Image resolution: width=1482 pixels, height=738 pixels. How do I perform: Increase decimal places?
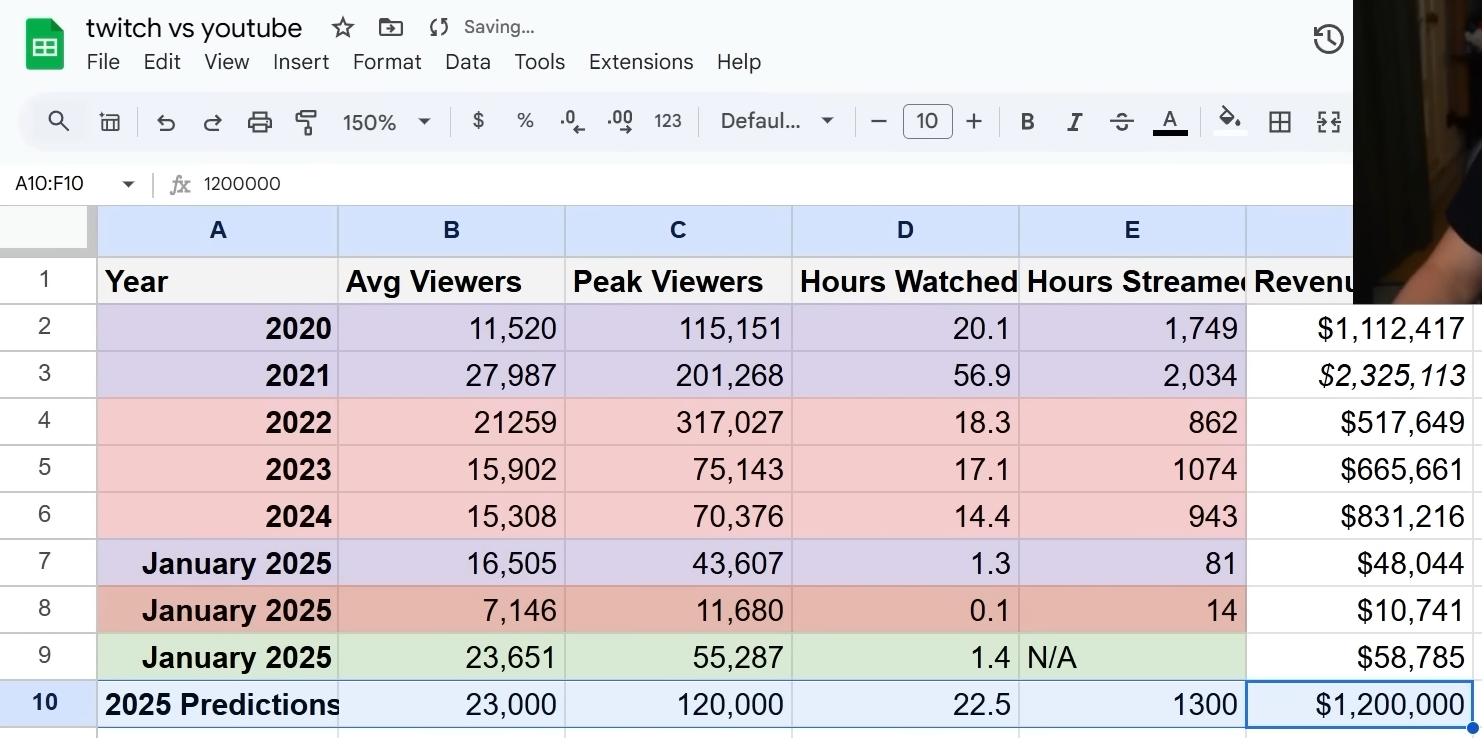coord(620,122)
